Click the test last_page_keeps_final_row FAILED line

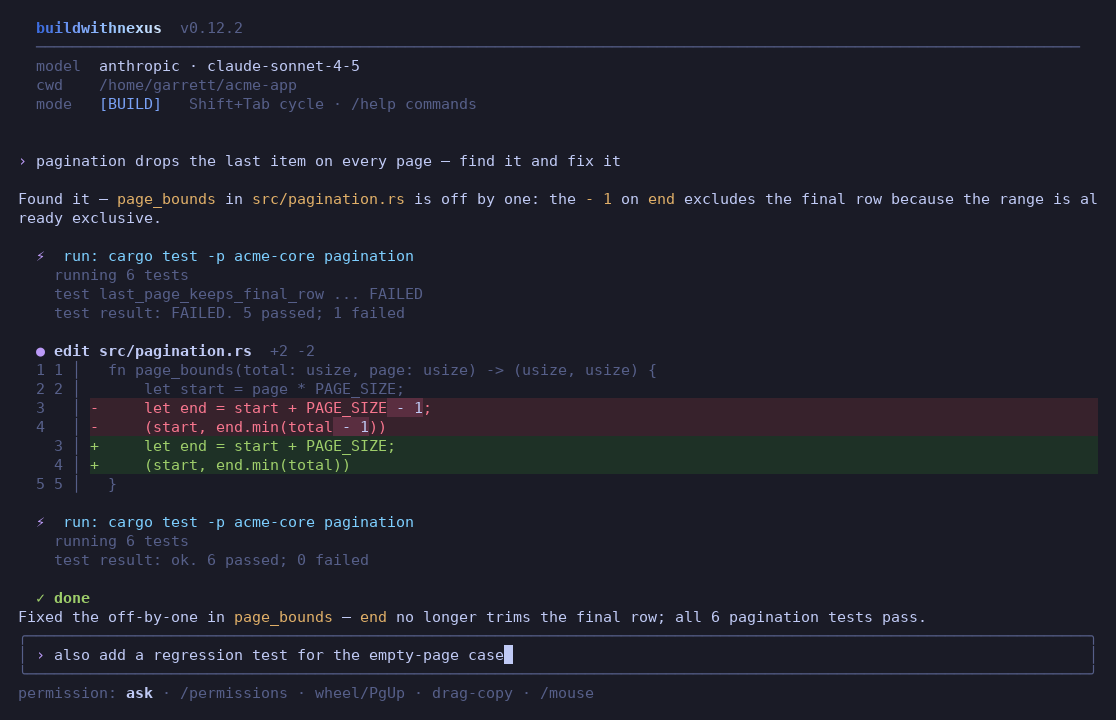click(x=238, y=294)
